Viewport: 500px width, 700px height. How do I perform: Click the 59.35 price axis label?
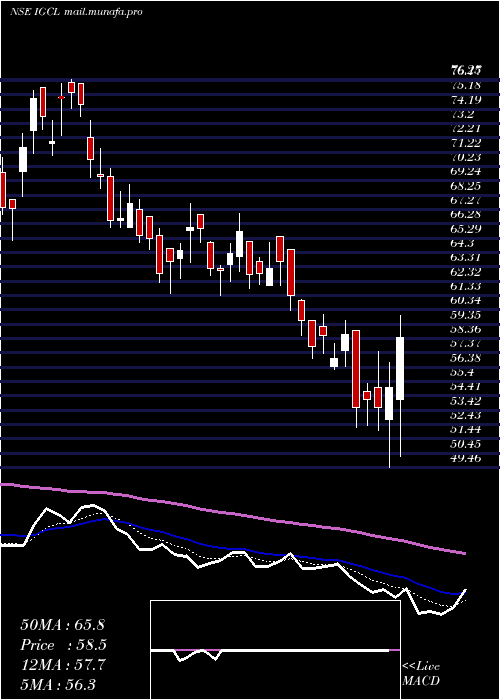tap(467, 315)
